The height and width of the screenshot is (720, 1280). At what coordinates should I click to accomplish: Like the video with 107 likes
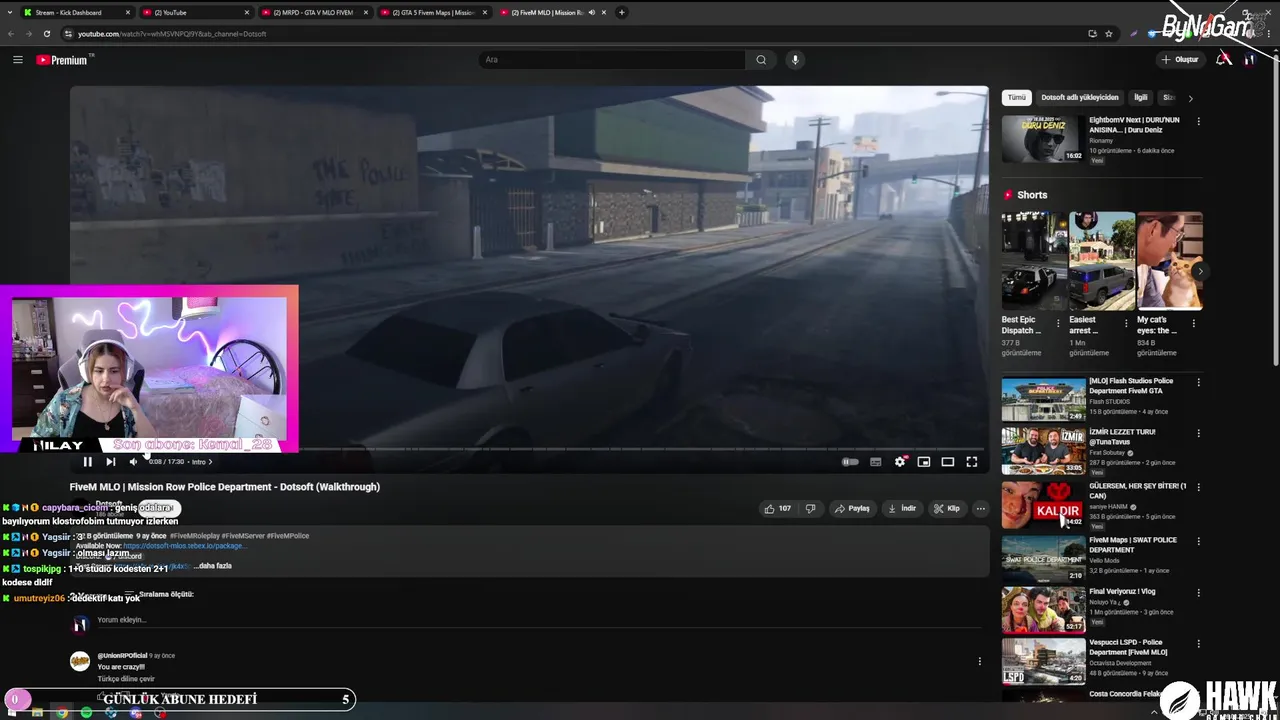(x=777, y=509)
